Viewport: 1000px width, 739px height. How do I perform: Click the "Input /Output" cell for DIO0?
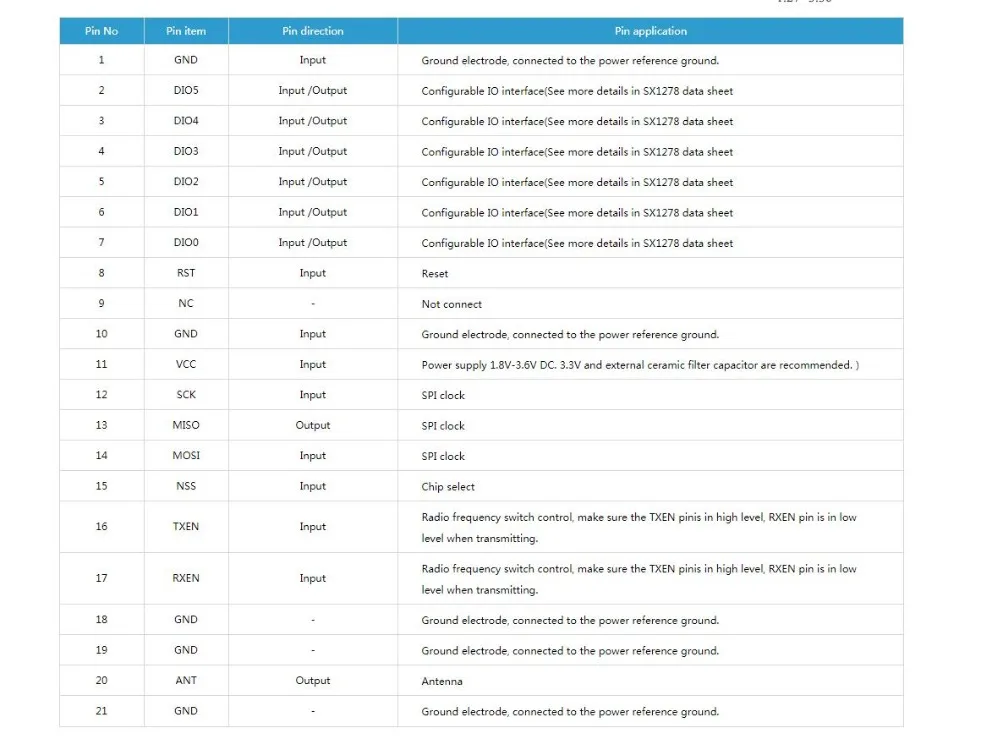click(312, 242)
